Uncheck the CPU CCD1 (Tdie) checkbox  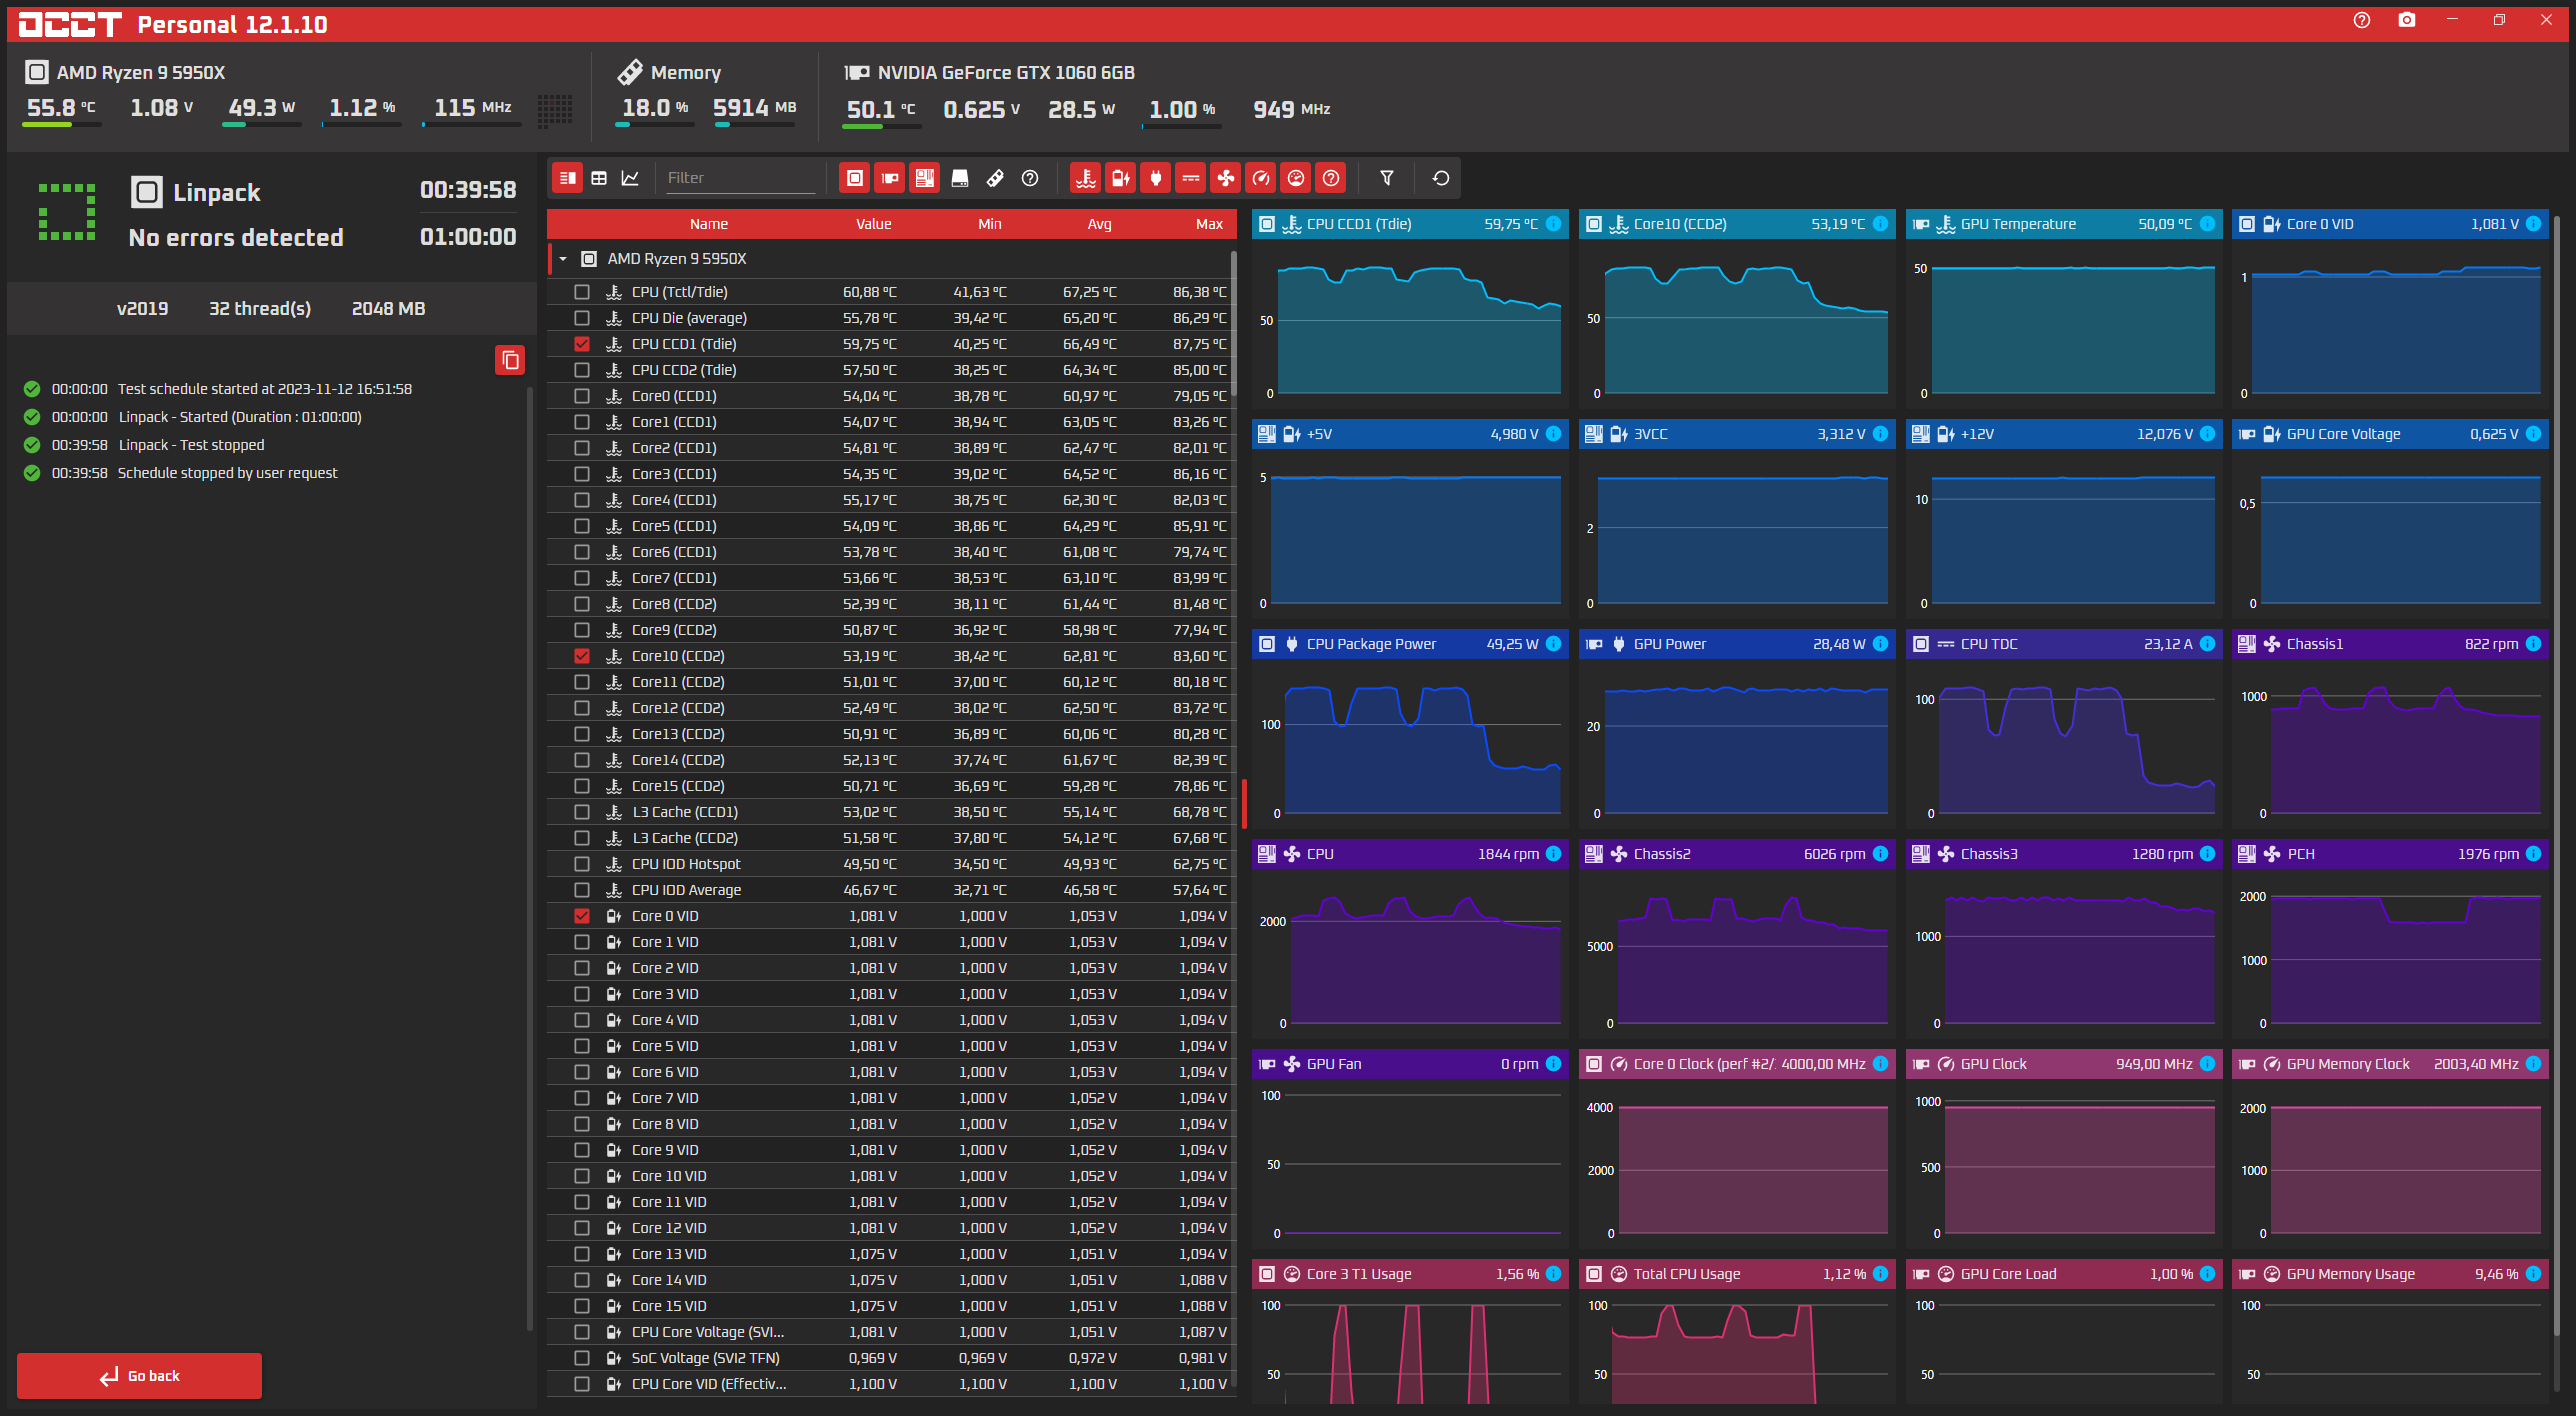[x=582, y=344]
